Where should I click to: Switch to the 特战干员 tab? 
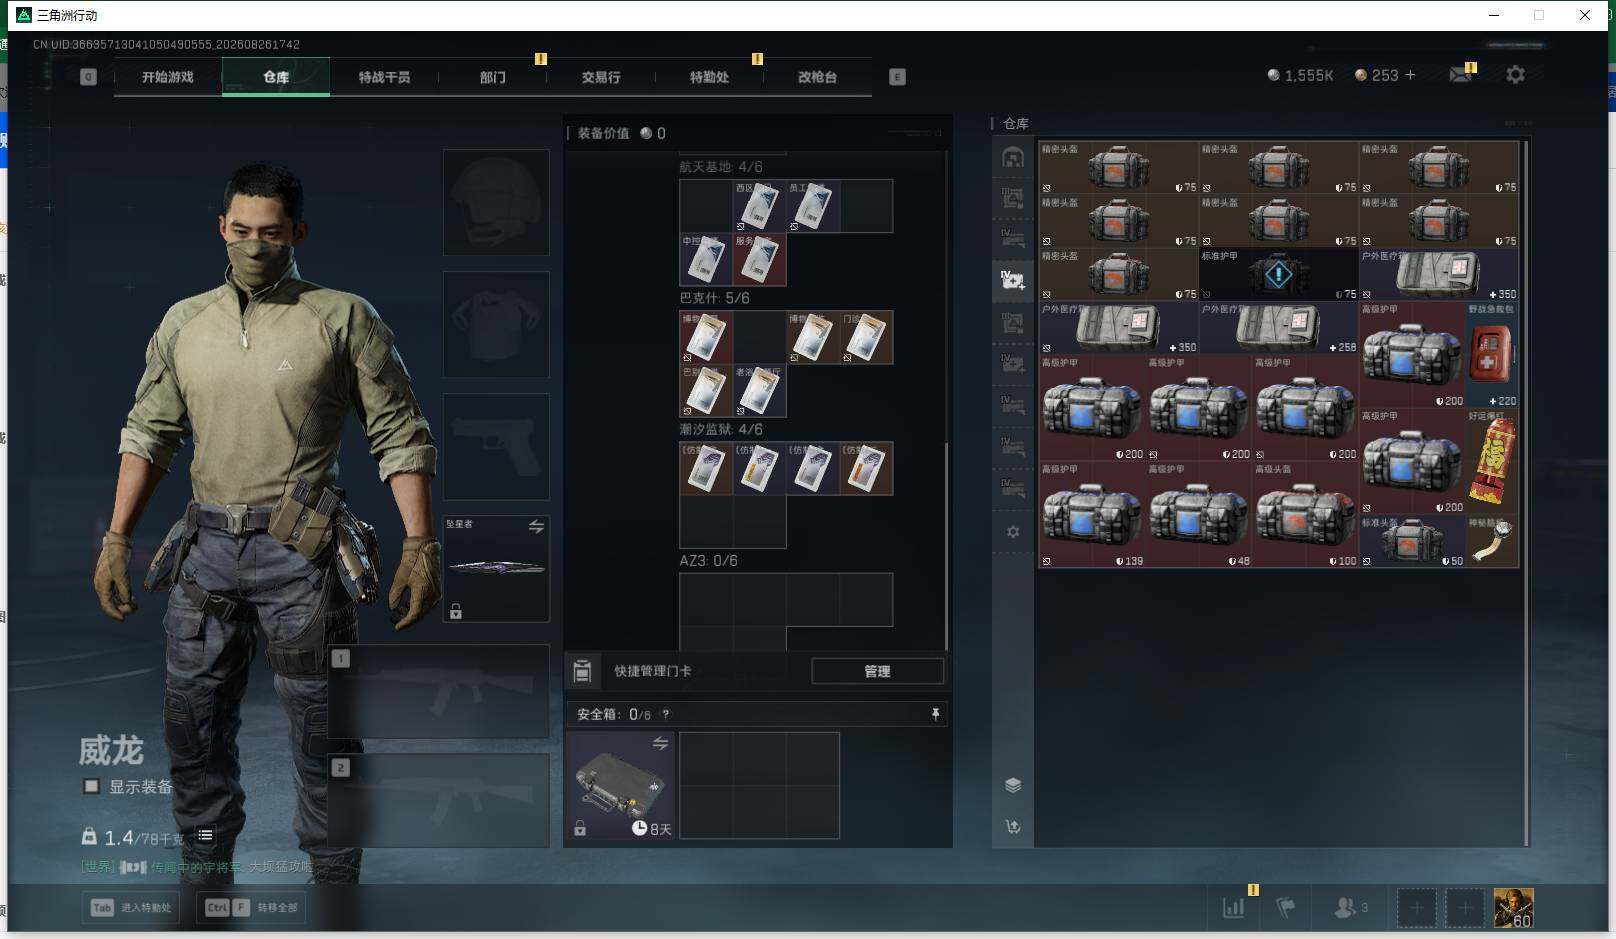point(384,77)
